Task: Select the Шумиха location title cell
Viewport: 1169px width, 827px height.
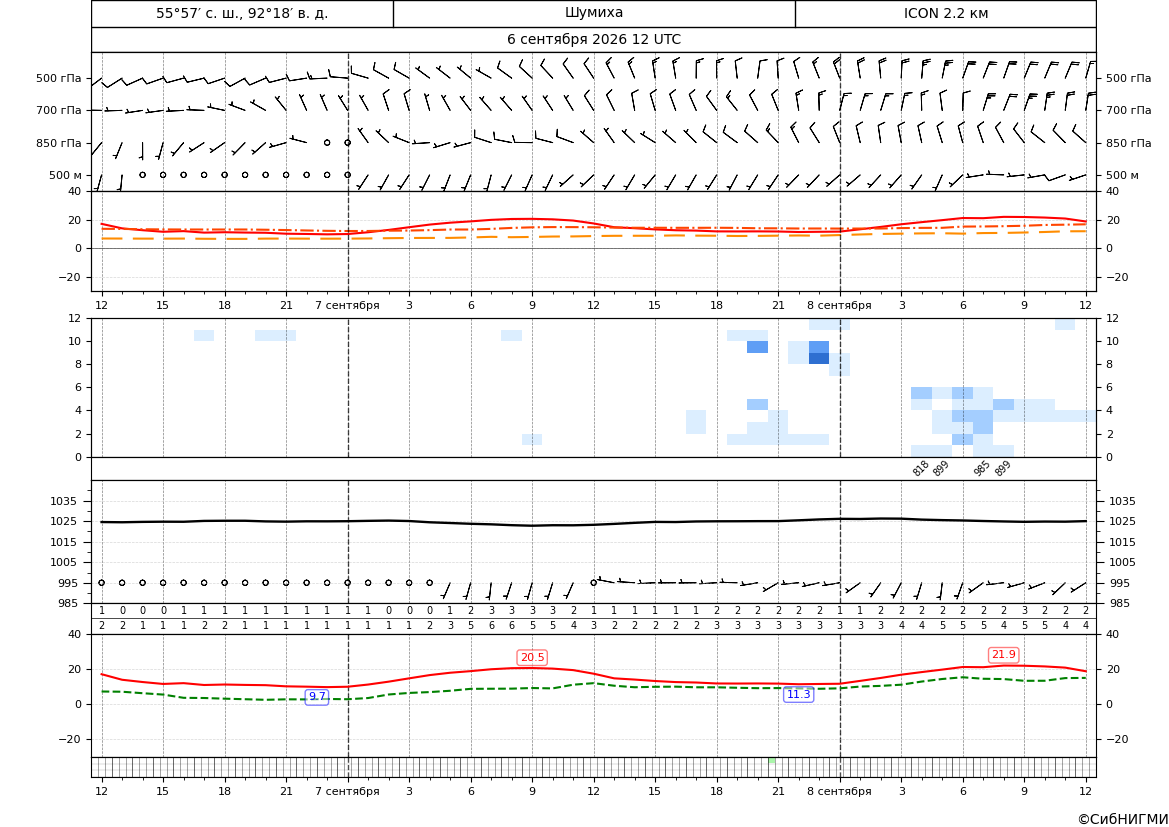Action: tap(594, 14)
